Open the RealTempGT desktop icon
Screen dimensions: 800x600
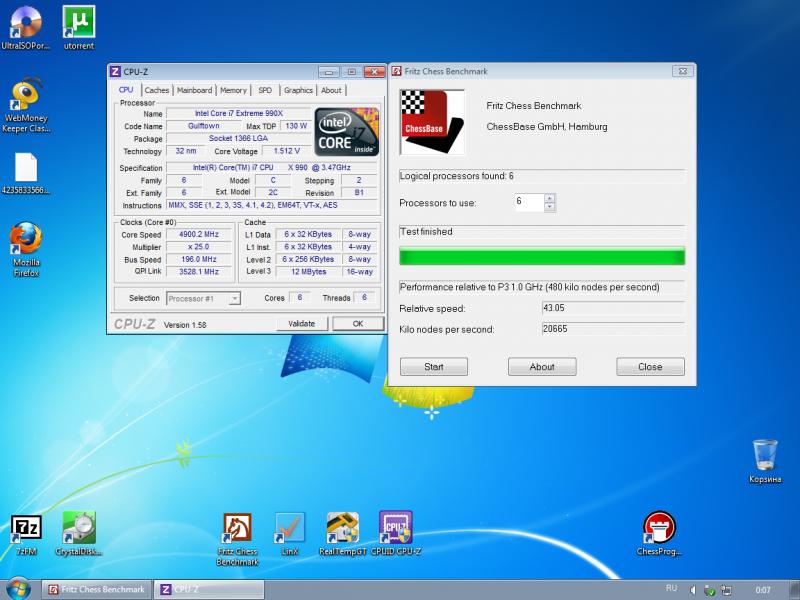point(343,529)
